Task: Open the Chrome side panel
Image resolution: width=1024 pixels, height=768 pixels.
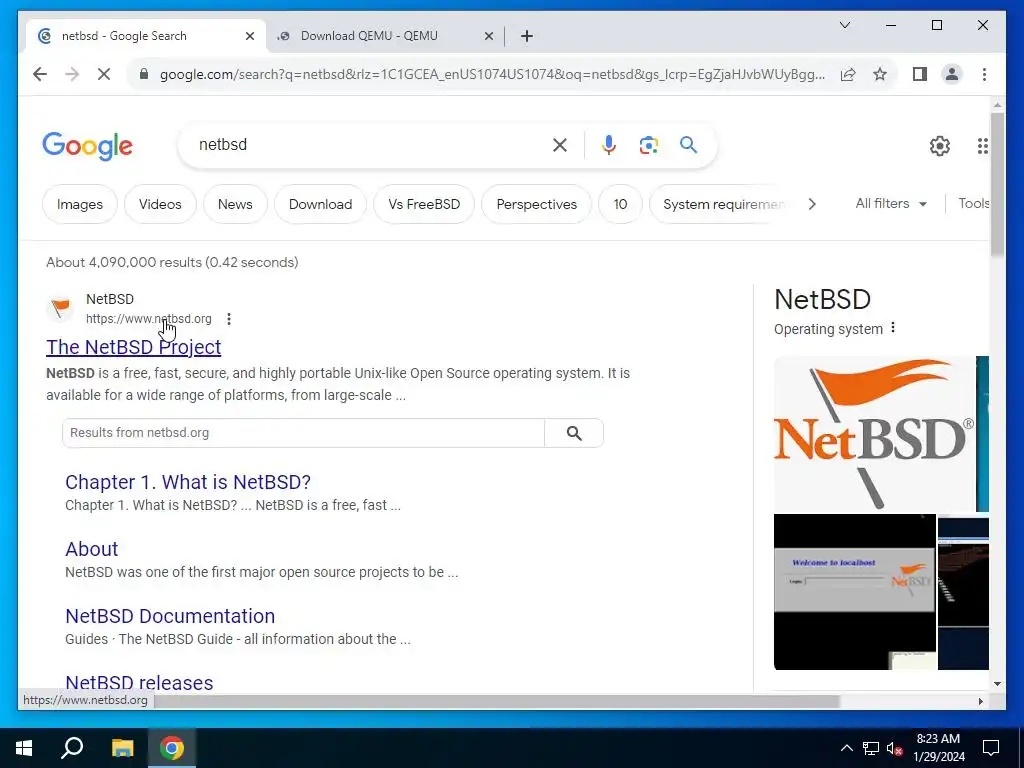Action: tap(920, 74)
